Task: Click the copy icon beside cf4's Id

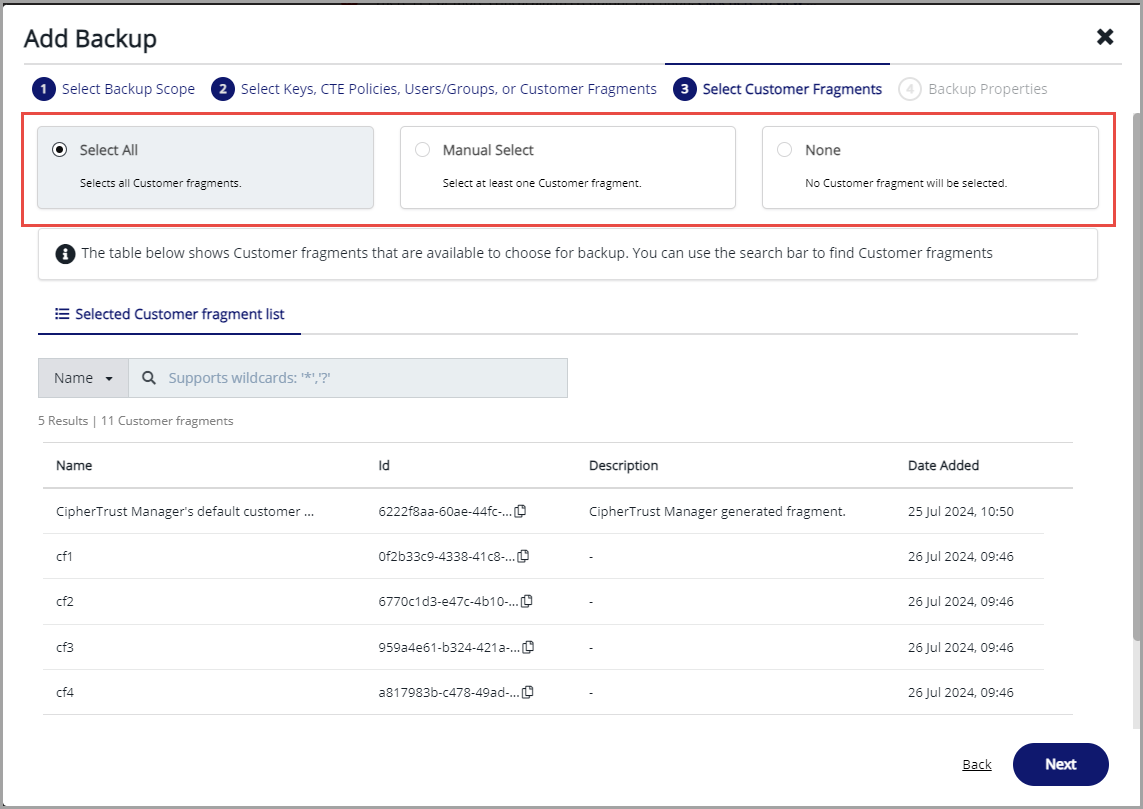Action: (x=528, y=692)
